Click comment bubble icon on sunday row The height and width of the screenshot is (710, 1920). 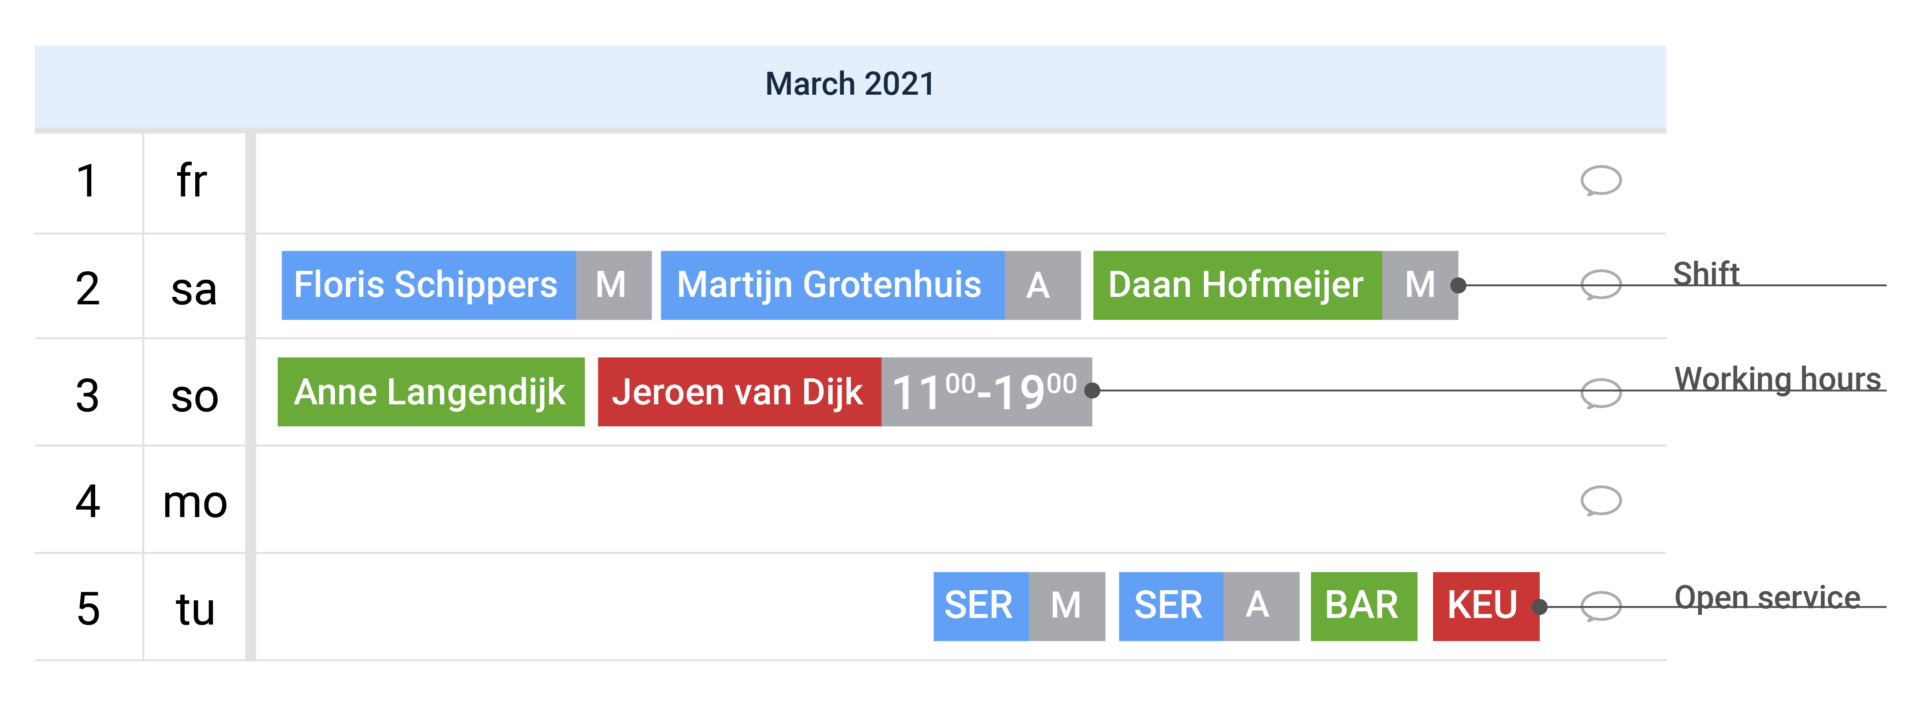pyautogui.click(x=1600, y=393)
